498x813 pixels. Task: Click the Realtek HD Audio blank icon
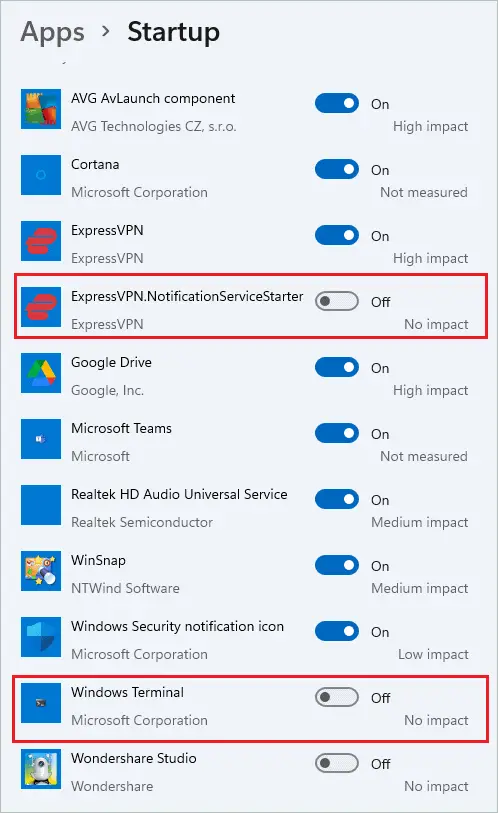pos(41,505)
